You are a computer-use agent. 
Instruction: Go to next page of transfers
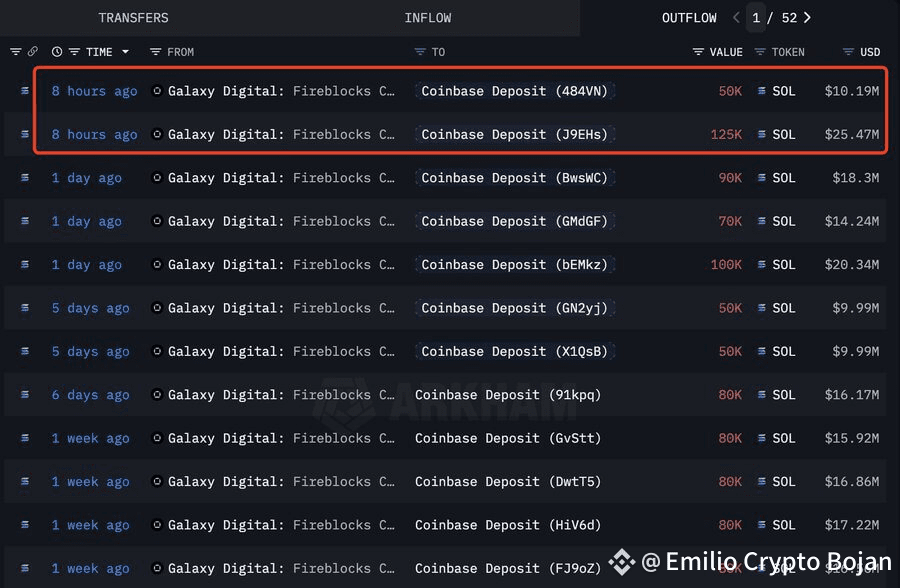click(x=808, y=18)
